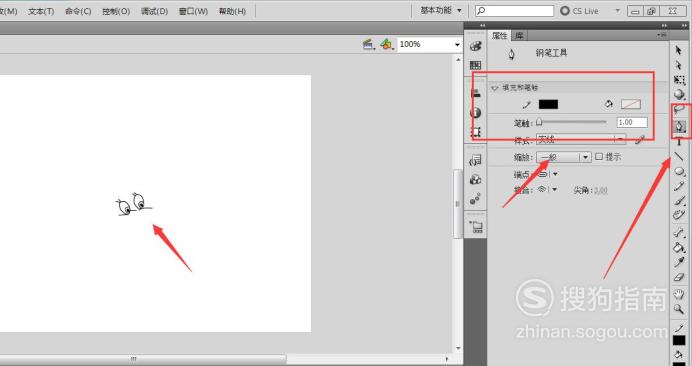692x366 pixels.
Task: Select the 3D Rotation tool
Action: pos(679,94)
